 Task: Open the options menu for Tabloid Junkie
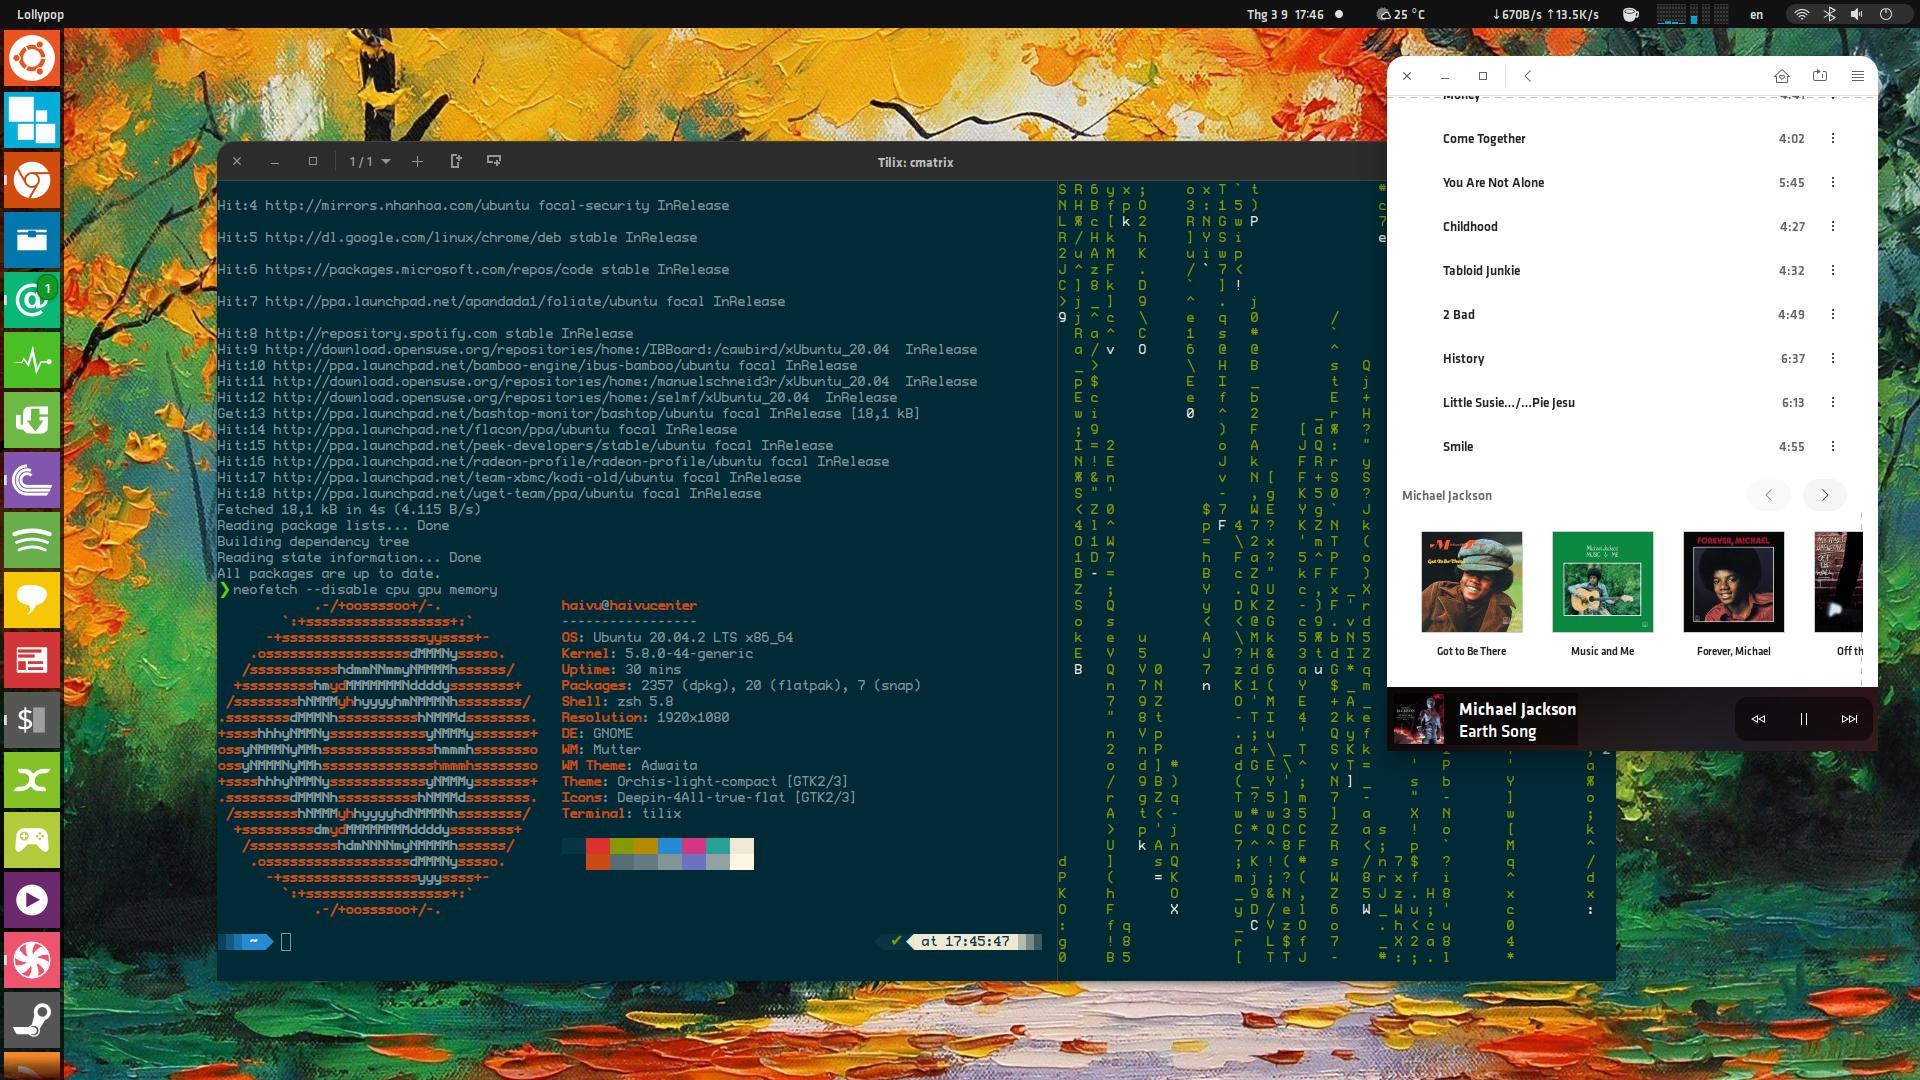pyautogui.click(x=1833, y=271)
